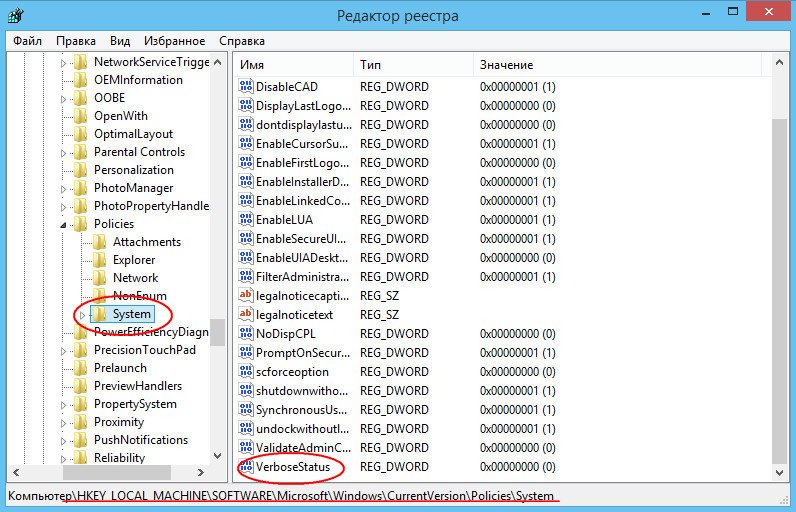Click the tree horizontal scrollbar thumb

coord(117,472)
